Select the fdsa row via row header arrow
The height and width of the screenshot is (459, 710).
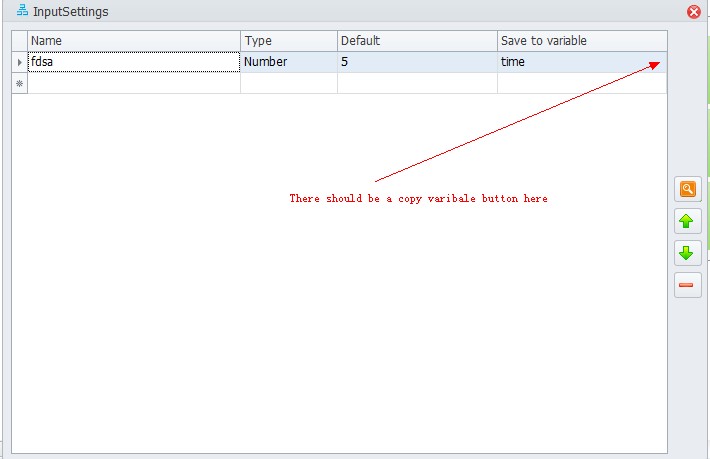[x=19, y=62]
